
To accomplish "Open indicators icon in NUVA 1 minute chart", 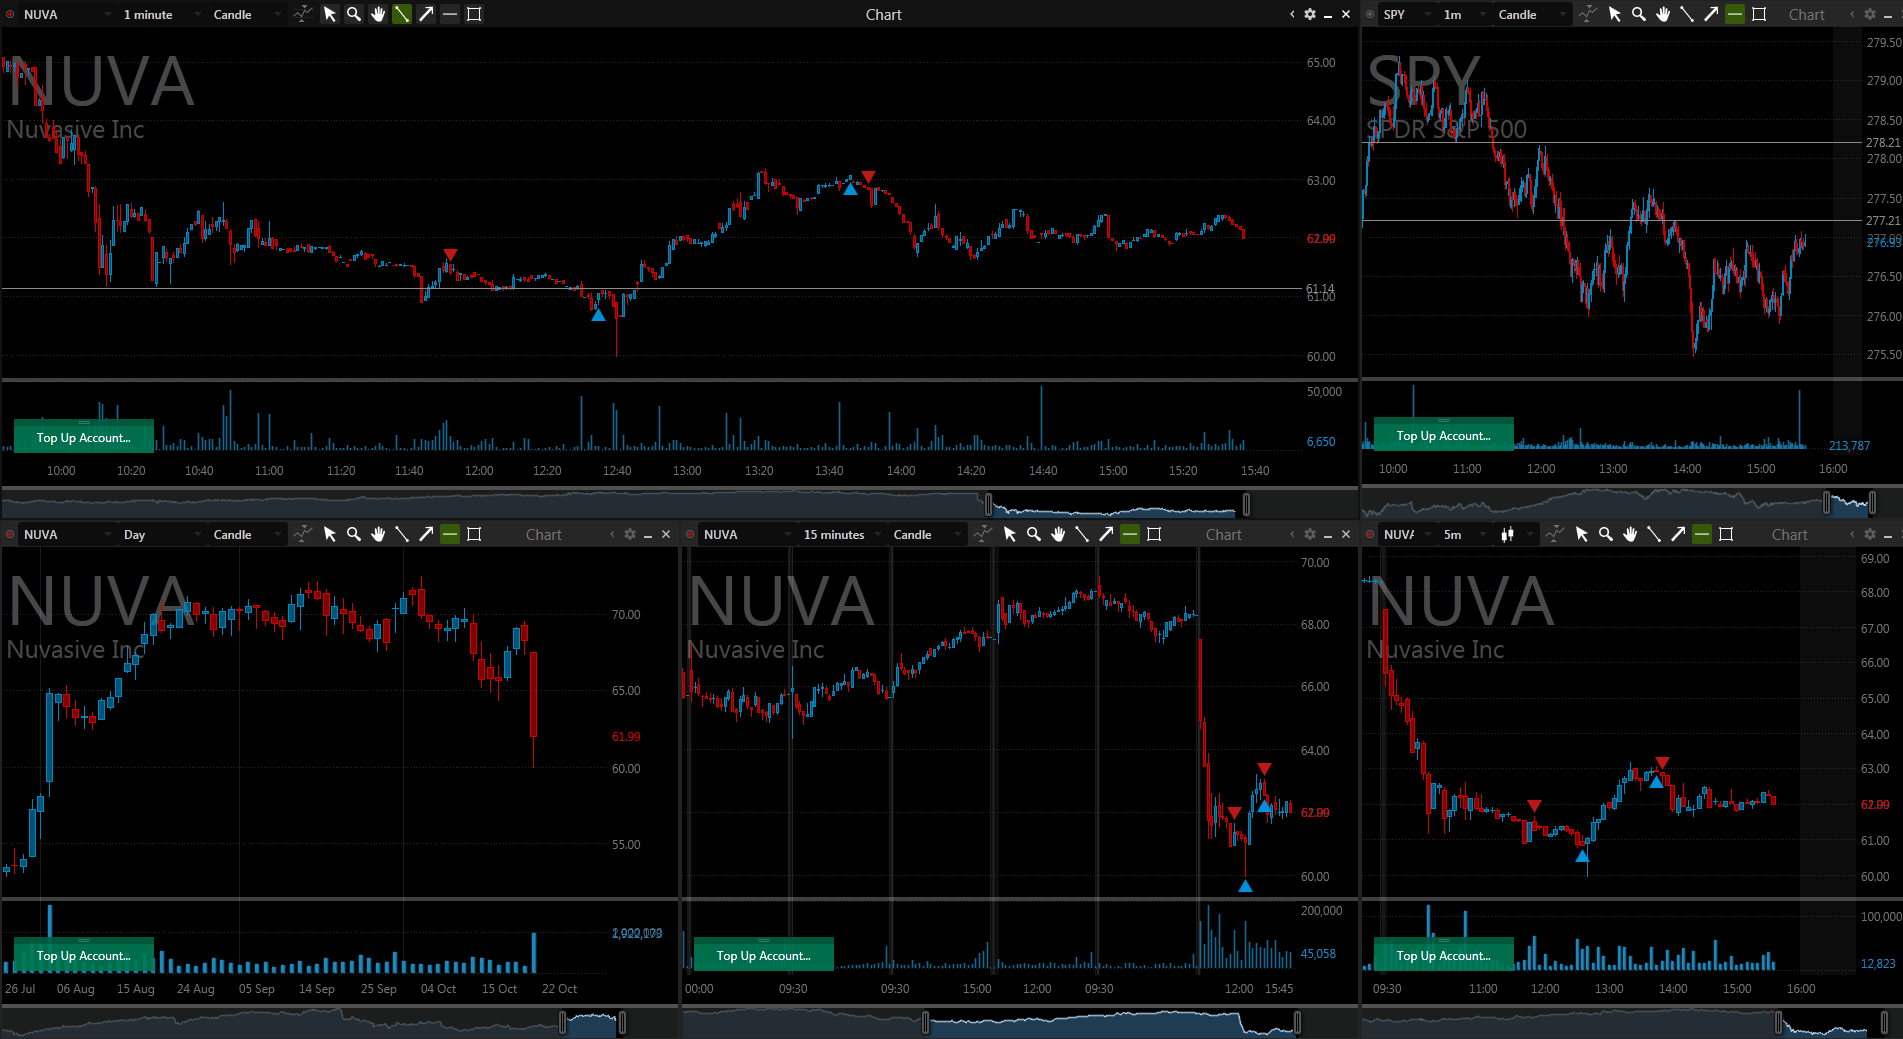I will pos(303,14).
